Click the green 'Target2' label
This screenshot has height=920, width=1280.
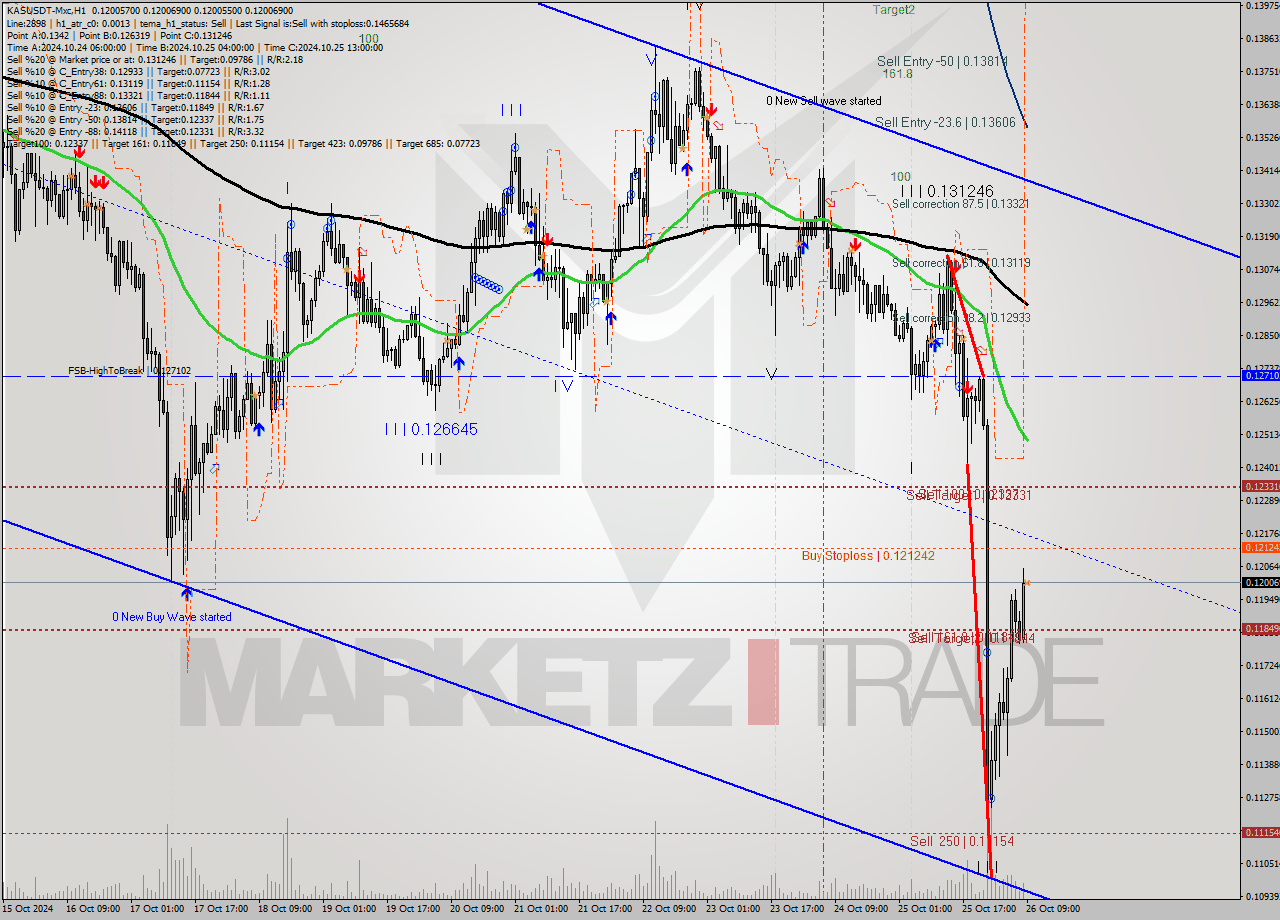pyautogui.click(x=893, y=10)
